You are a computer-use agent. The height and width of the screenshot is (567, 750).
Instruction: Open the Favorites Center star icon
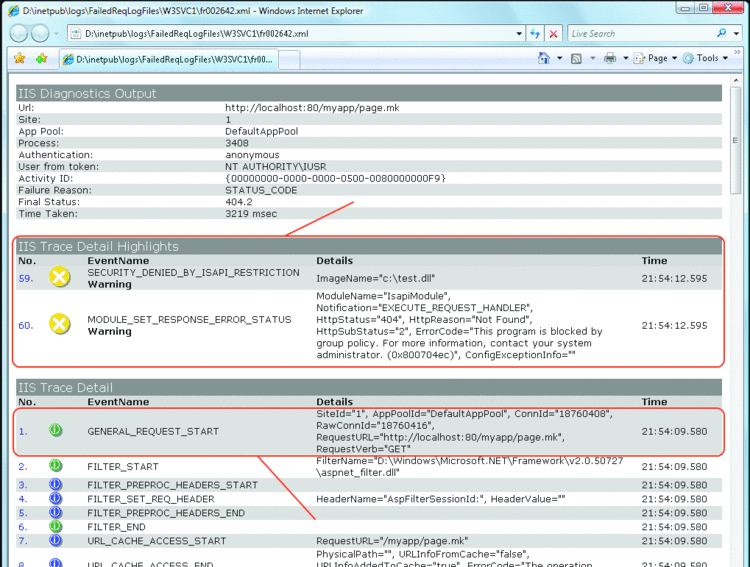click(20, 58)
